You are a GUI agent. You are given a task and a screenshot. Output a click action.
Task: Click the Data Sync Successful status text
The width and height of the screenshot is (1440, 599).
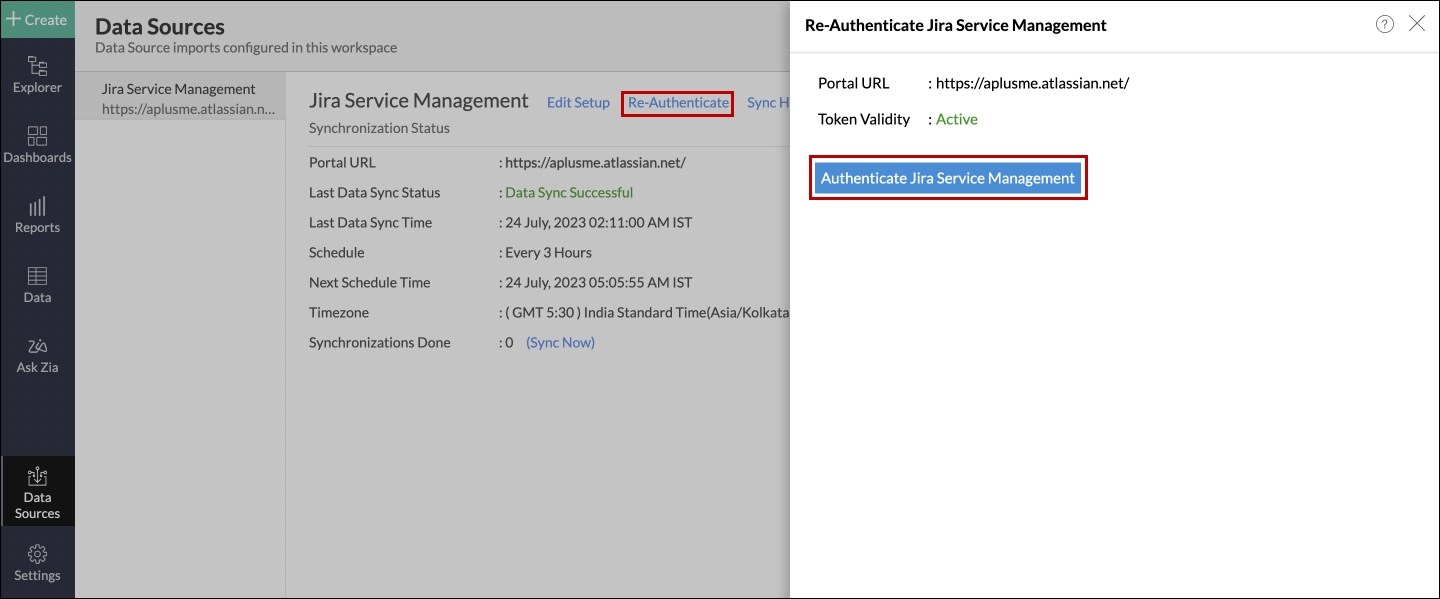[569, 192]
